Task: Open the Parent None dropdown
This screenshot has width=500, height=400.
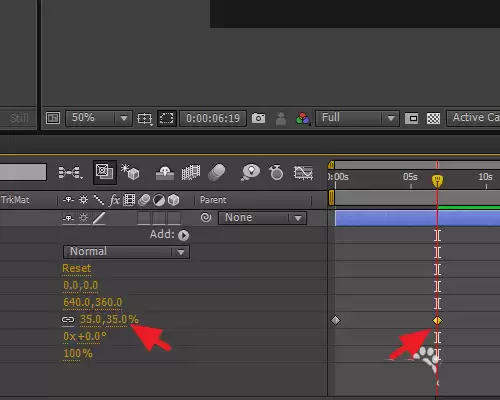Action: click(262, 218)
